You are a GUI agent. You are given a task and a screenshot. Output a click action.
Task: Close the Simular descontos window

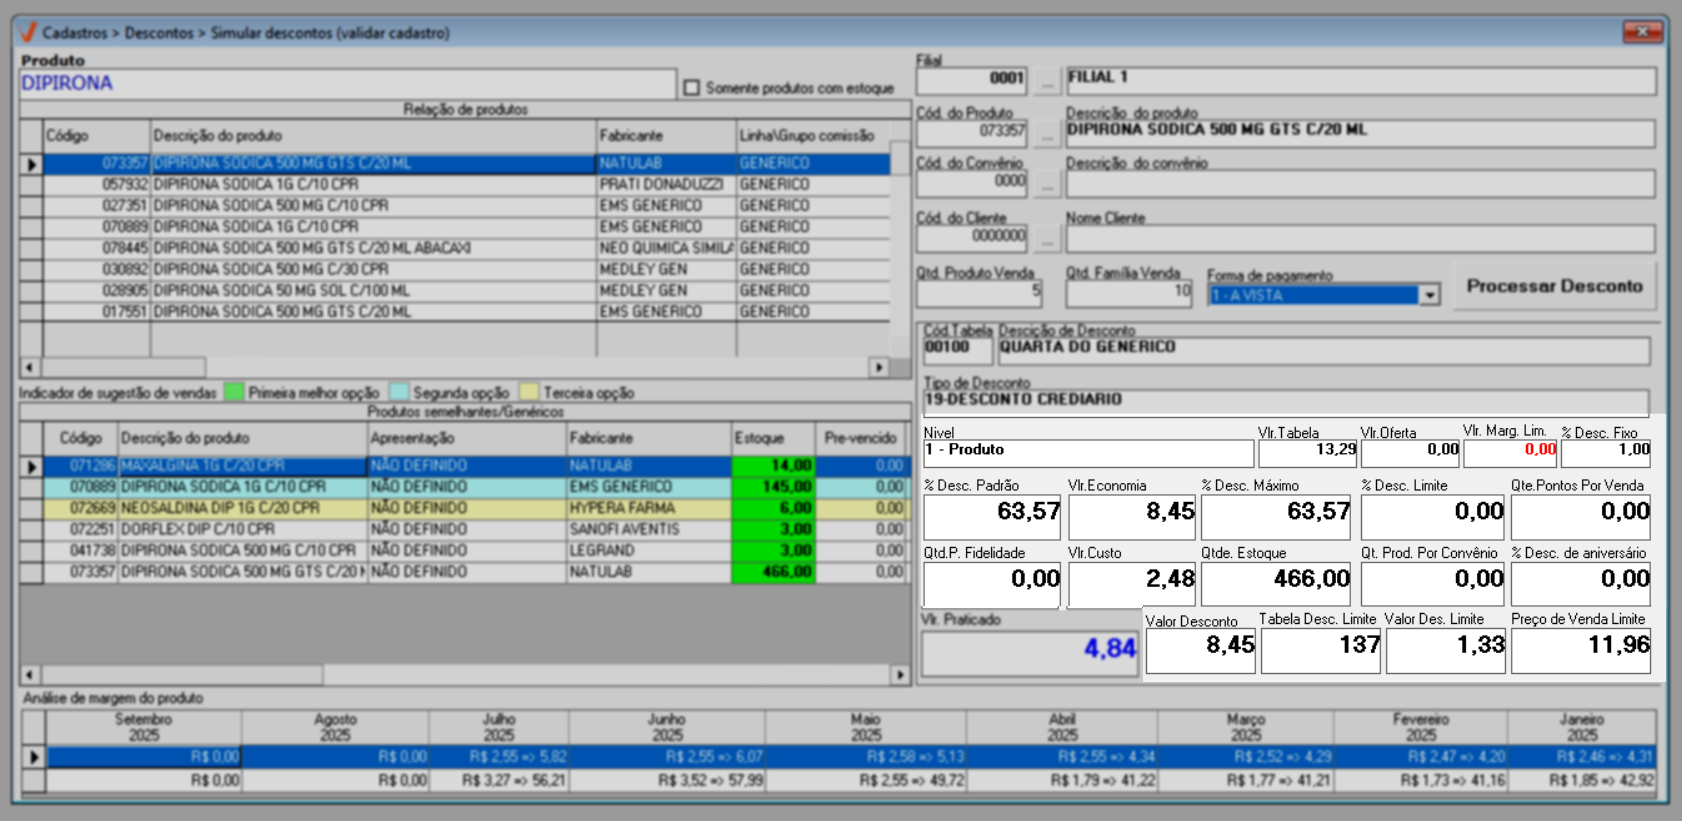pyautogui.click(x=1641, y=32)
